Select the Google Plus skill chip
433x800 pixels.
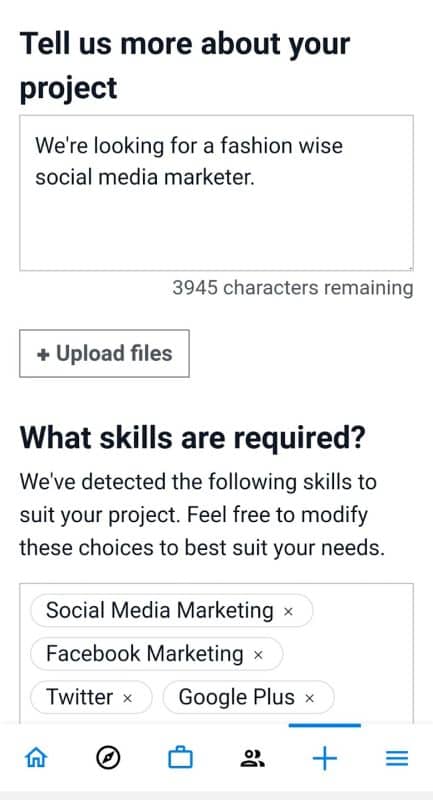(248, 697)
